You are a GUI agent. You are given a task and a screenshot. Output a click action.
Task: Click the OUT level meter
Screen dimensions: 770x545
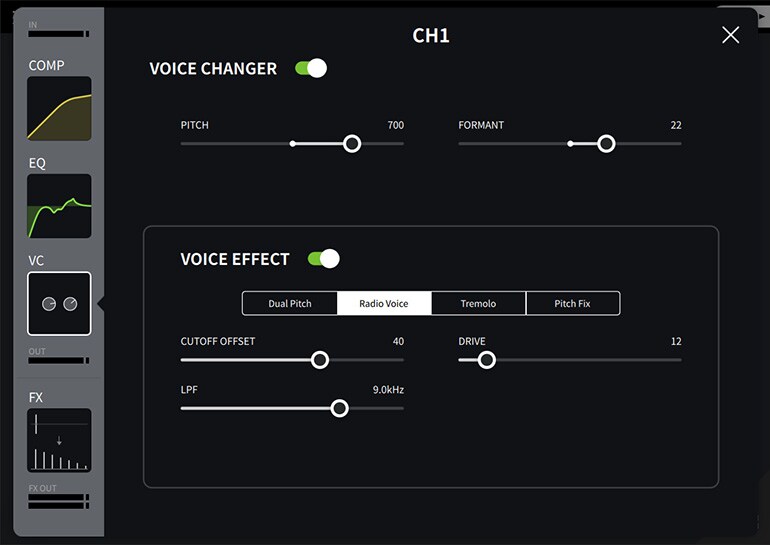(58, 361)
